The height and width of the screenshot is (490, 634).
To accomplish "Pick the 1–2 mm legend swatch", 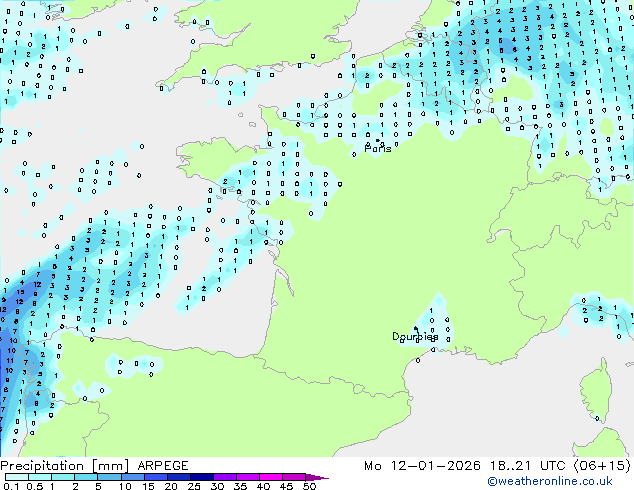I will 63,477.
